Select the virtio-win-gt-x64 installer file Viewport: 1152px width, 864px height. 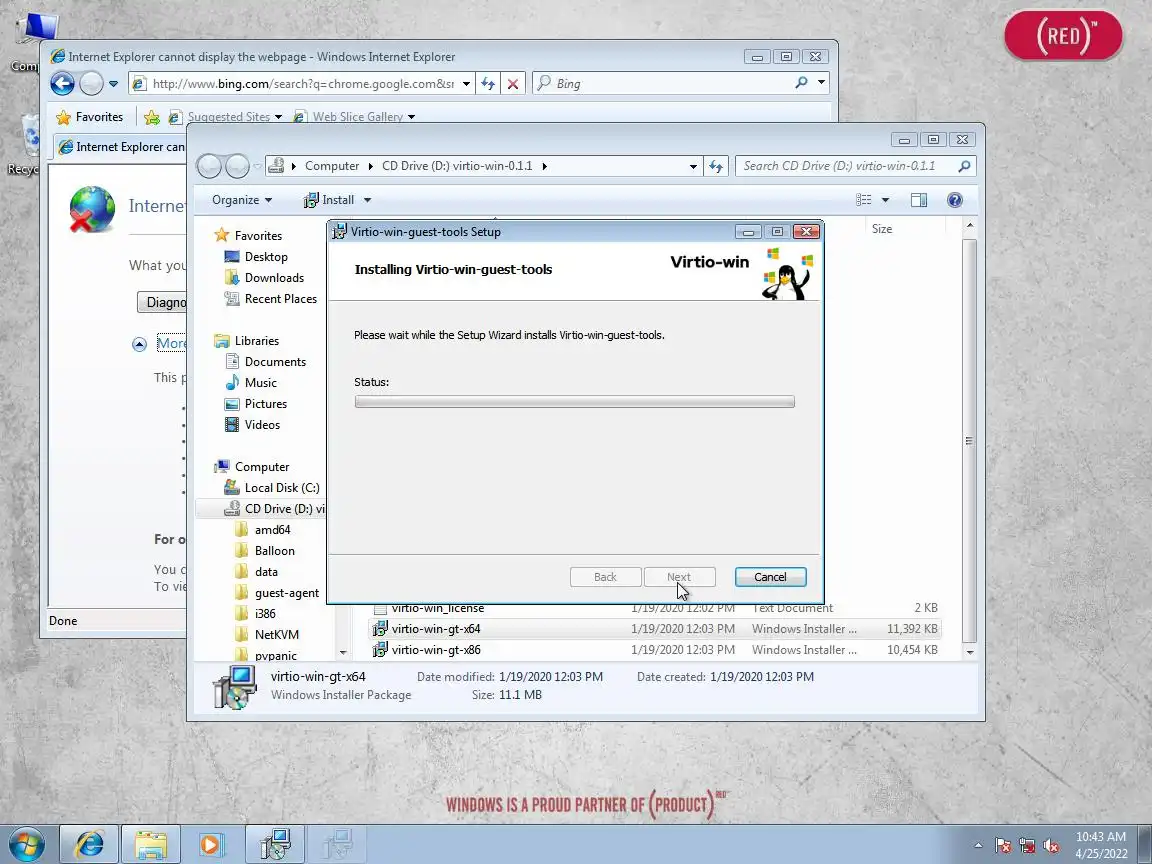coord(655,629)
